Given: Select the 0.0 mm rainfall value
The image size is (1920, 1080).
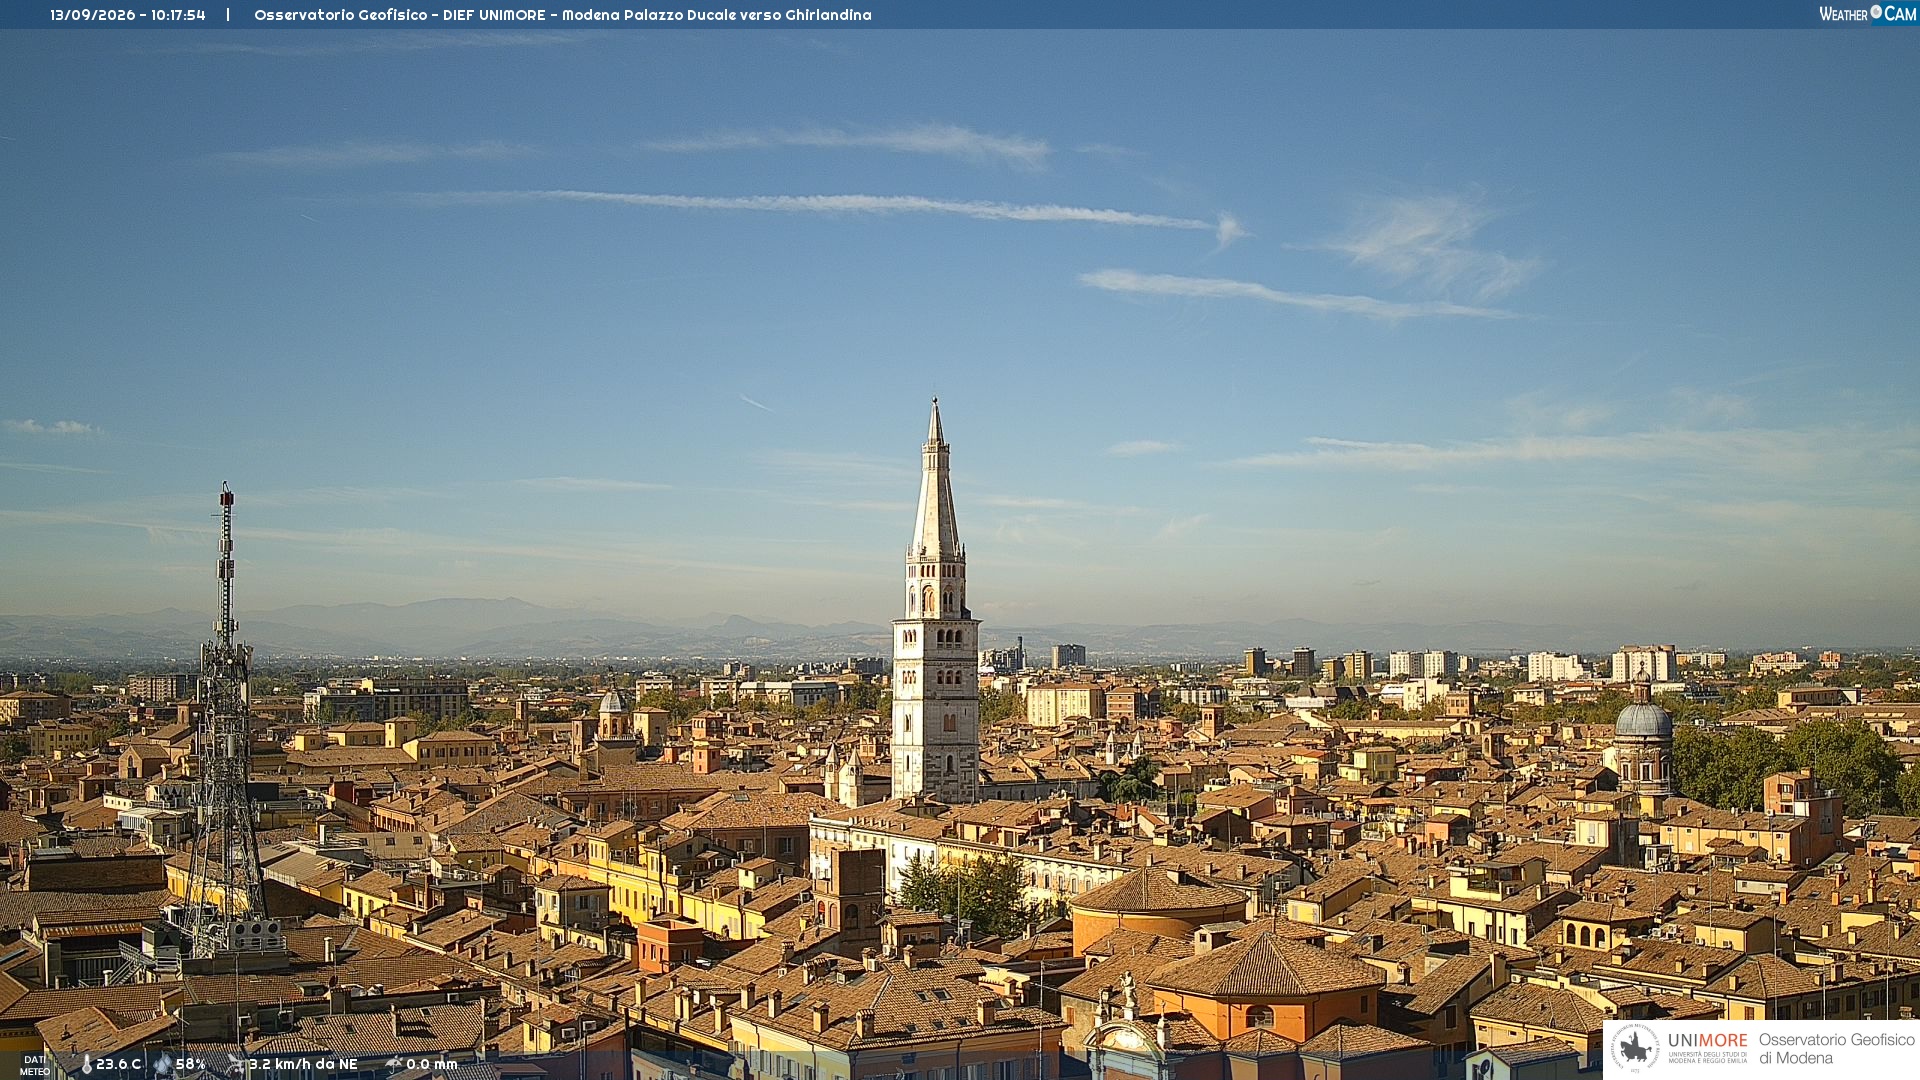Looking at the screenshot, I should pos(432,1064).
